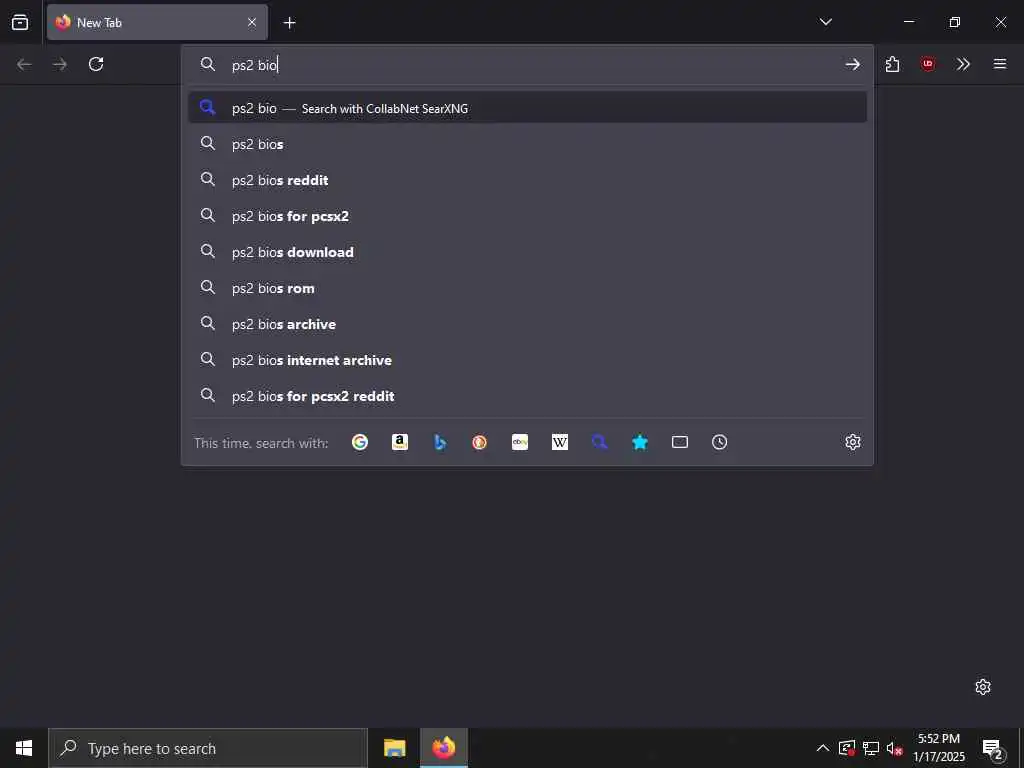1024x768 pixels.
Task: Open the Windows Start menu
Action: pos(24,748)
